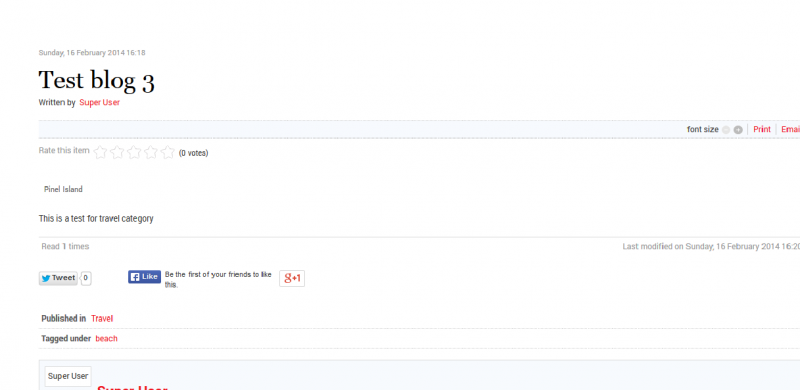Click the 'Published in' label

(64, 319)
